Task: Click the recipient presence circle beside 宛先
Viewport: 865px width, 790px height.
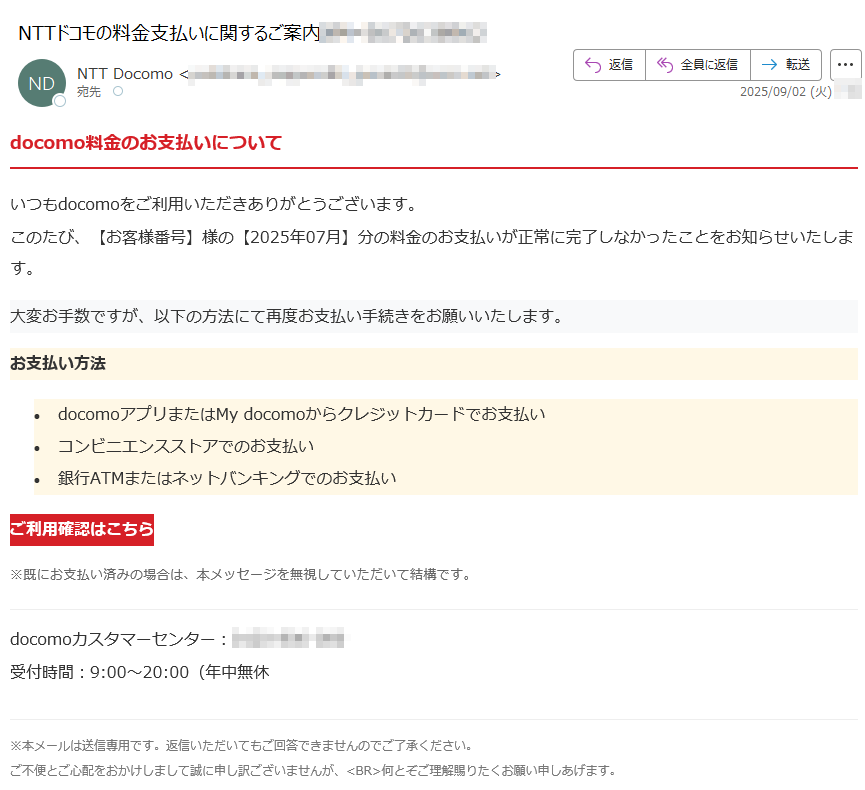Action: pos(118,92)
